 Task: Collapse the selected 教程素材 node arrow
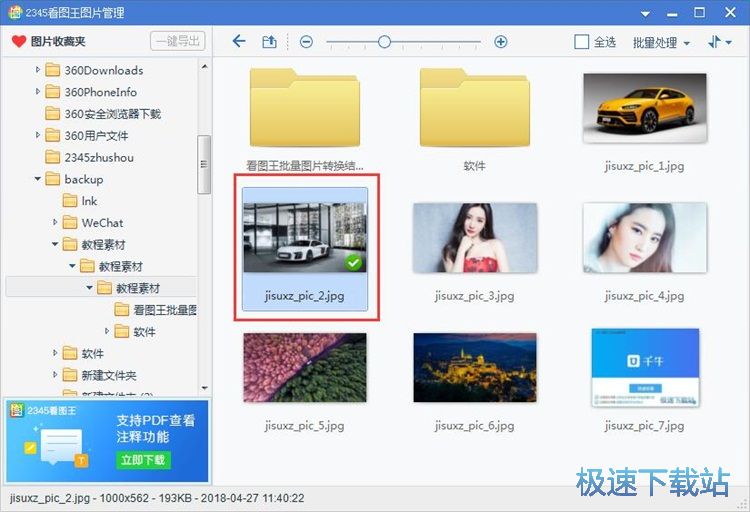(x=89, y=288)
